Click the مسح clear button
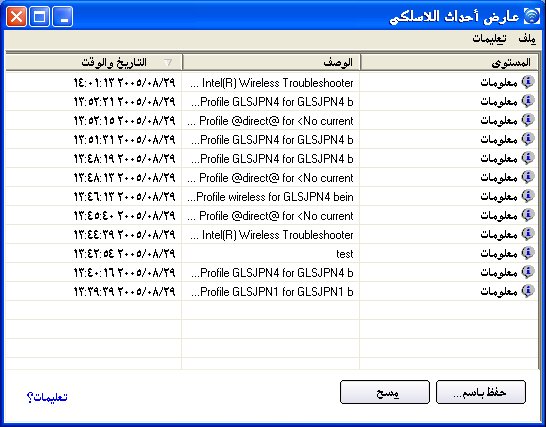The height and width of the screenshot is (427, 546). pyautogui.click(x=385, y=392)
